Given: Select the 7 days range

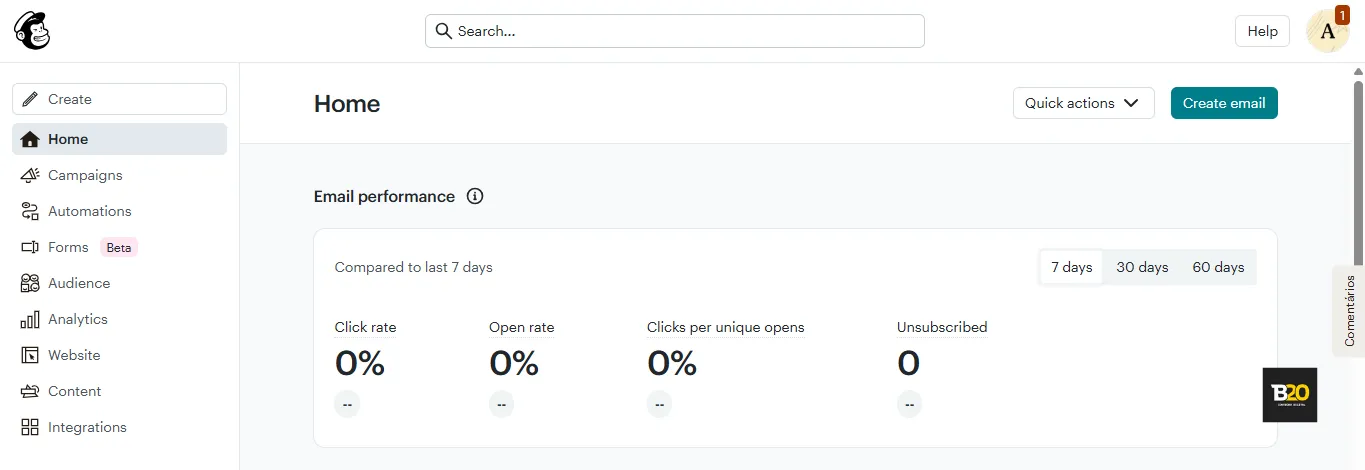Looking at the screenshot, I should (x=1071, y=267).
